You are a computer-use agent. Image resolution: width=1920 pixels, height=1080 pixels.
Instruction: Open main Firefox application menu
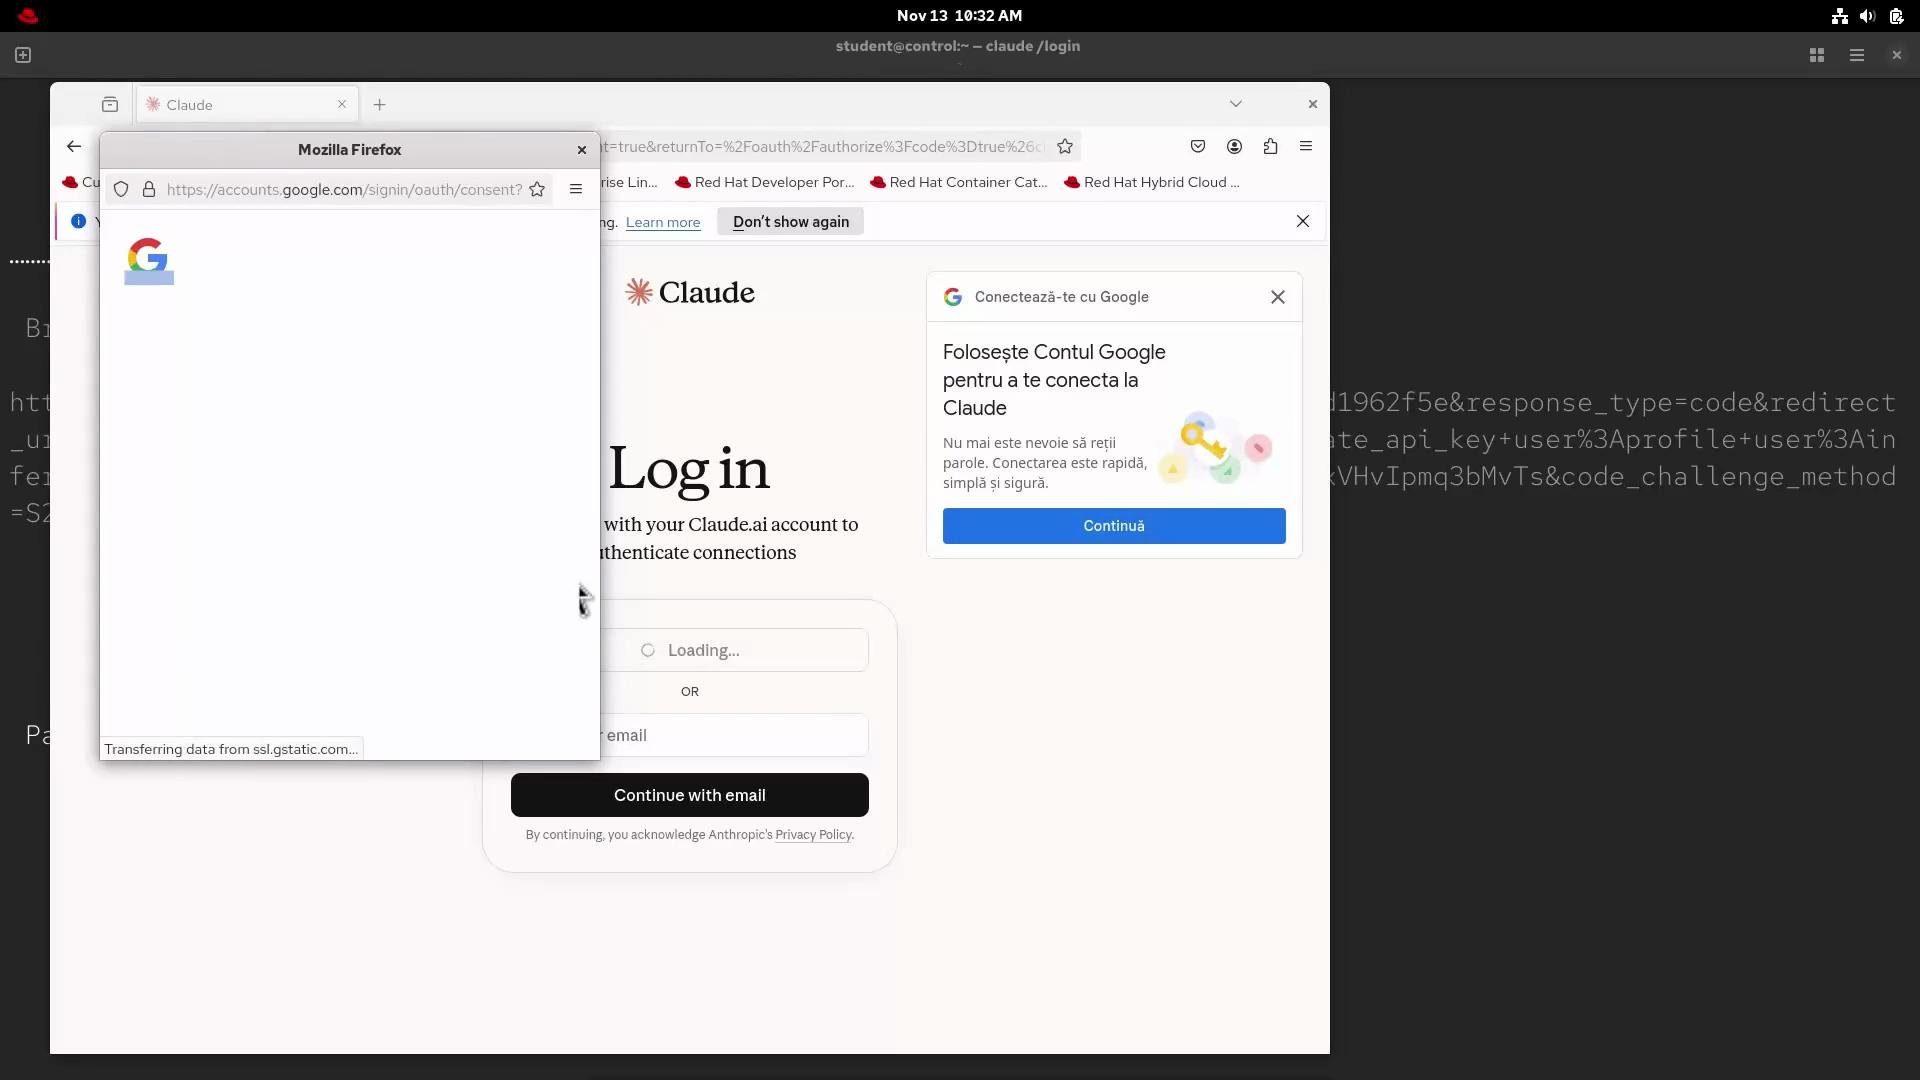(1306, 146)
